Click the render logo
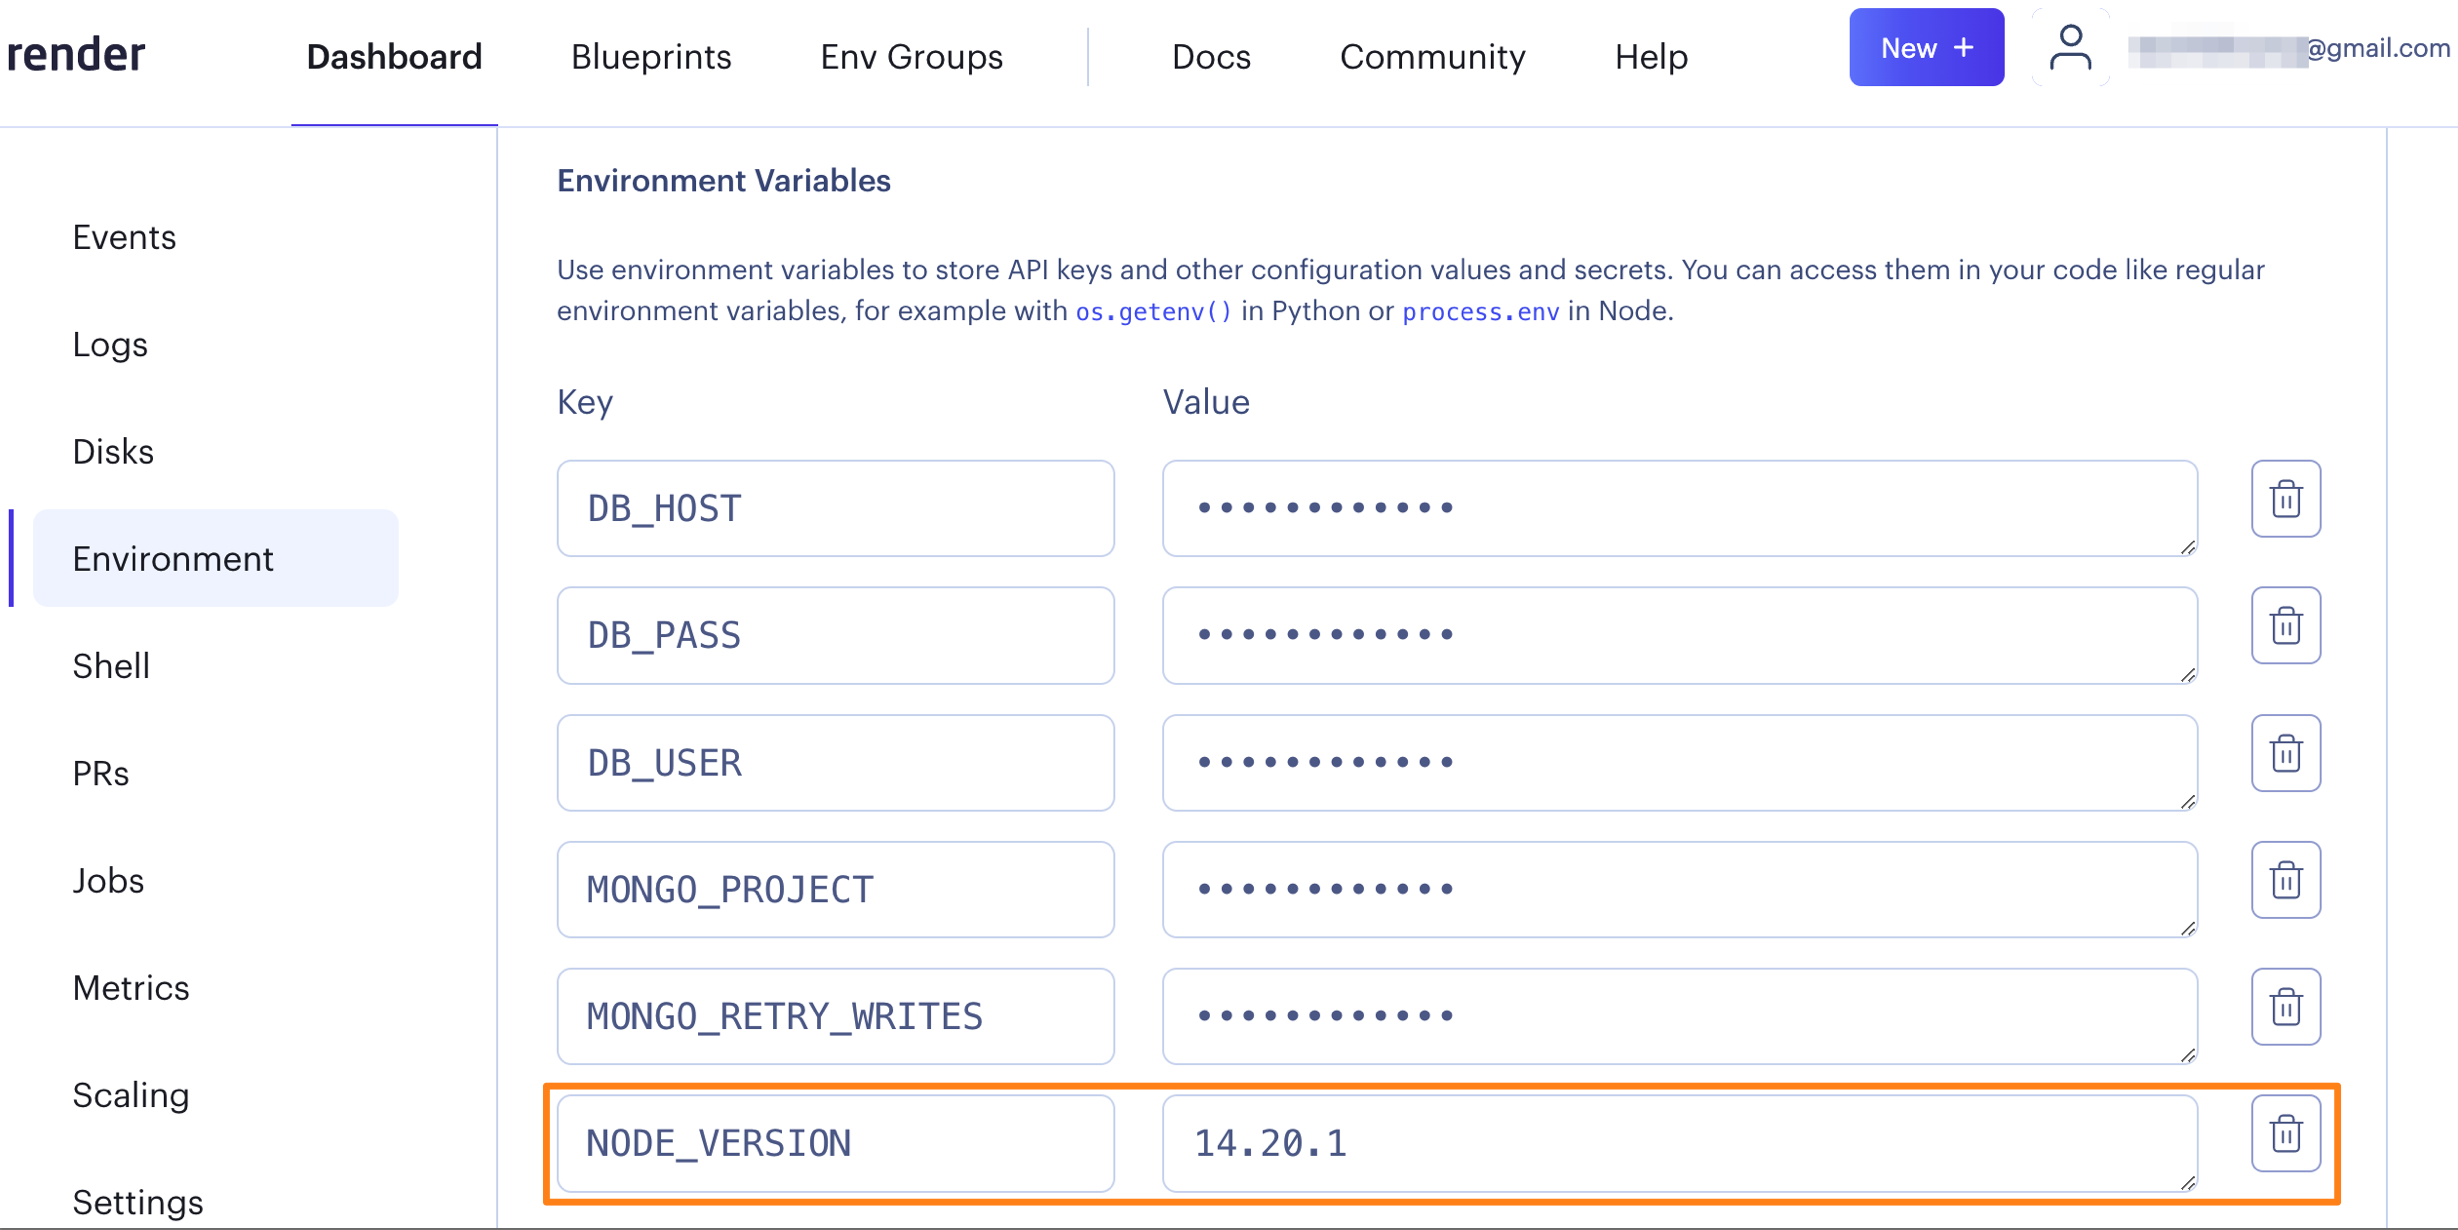The height and width of the screenshot is (1230, 2458). (x=76, y=54)
